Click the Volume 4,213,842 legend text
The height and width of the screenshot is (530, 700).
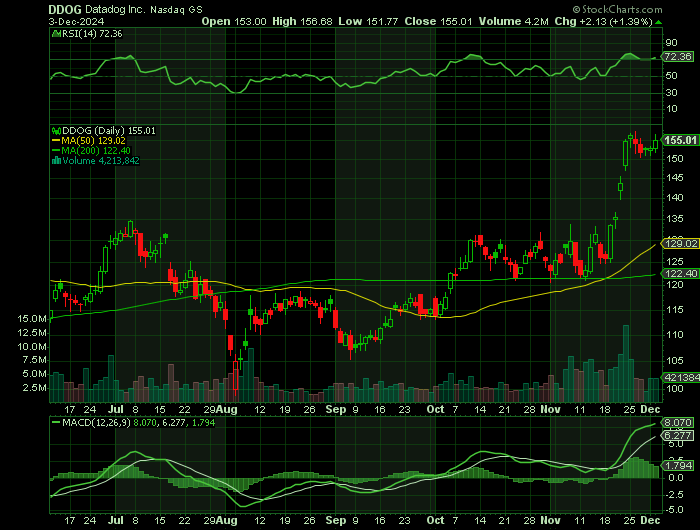(x=101, y=161)
